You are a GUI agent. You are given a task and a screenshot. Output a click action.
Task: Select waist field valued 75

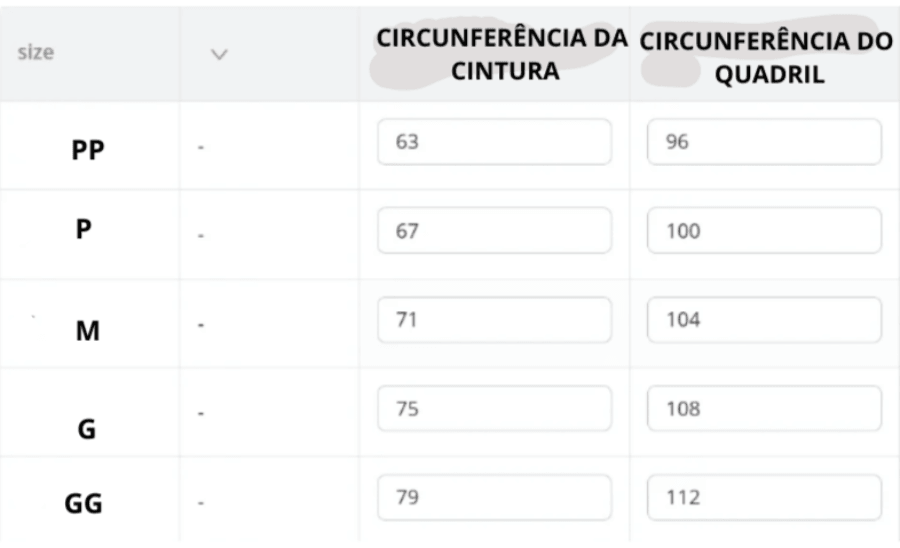pos(494,409)
